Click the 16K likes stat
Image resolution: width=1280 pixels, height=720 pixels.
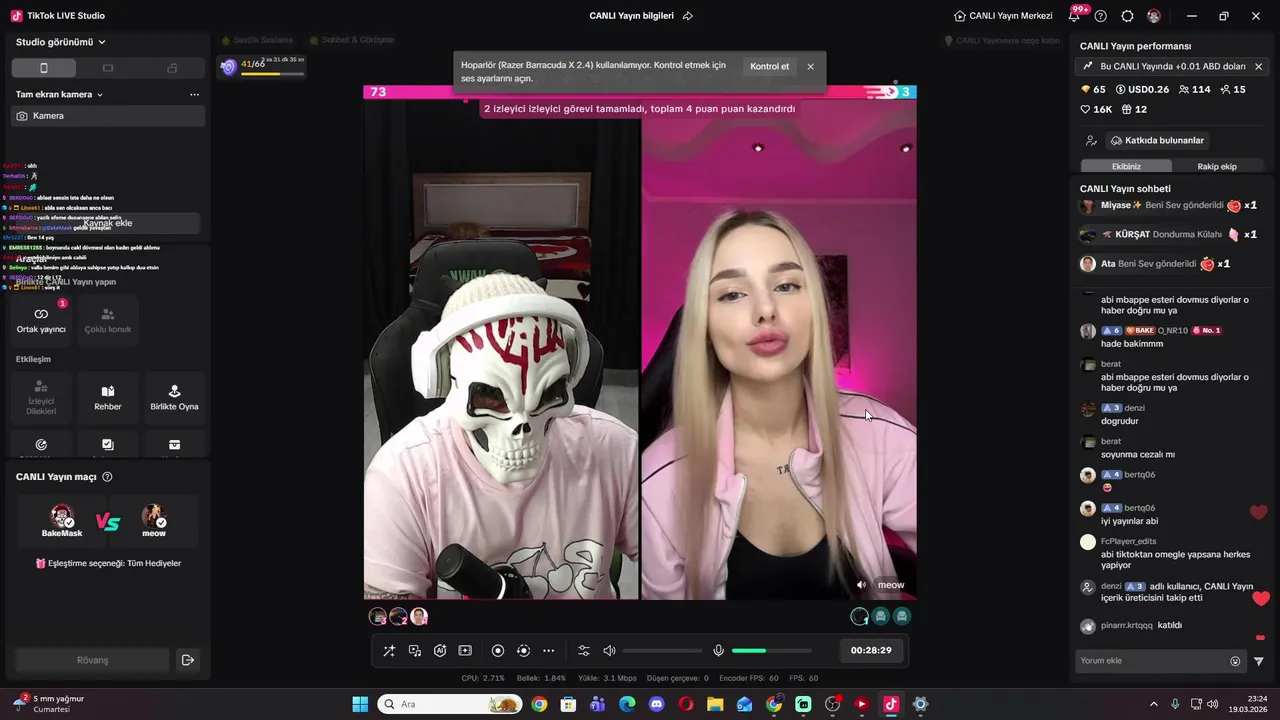coord(1096,109)
